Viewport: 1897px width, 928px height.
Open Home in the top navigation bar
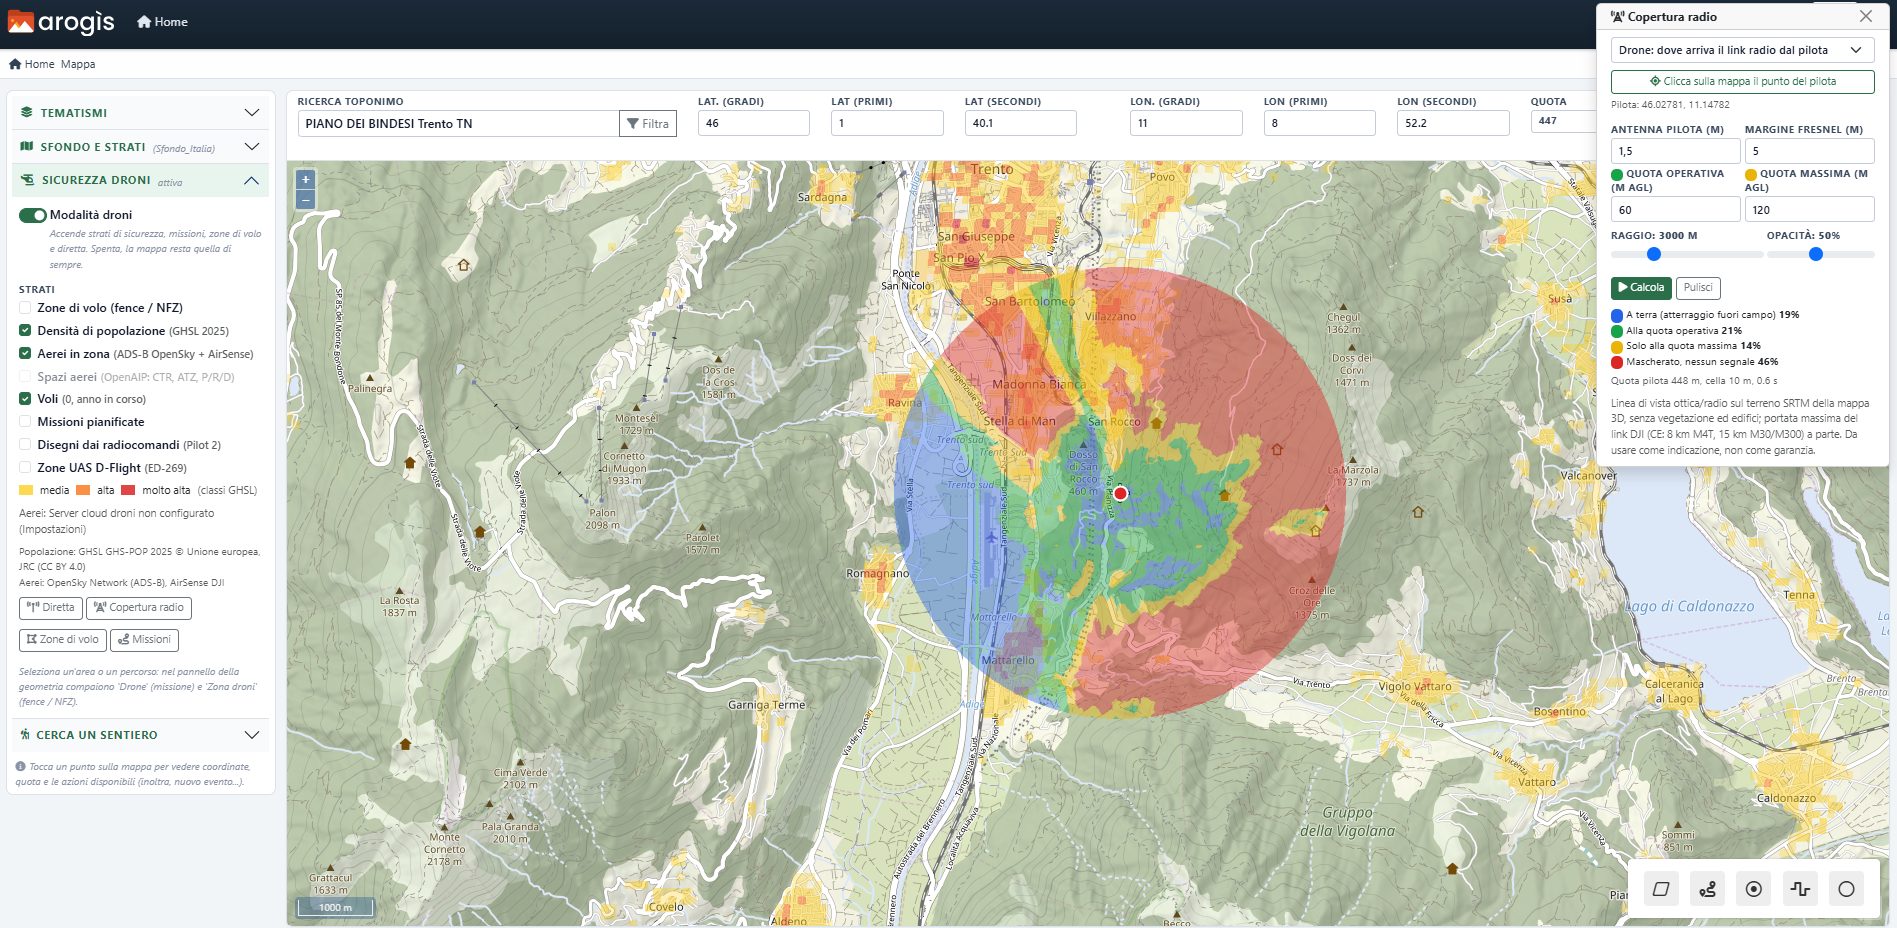coord(162,22)
